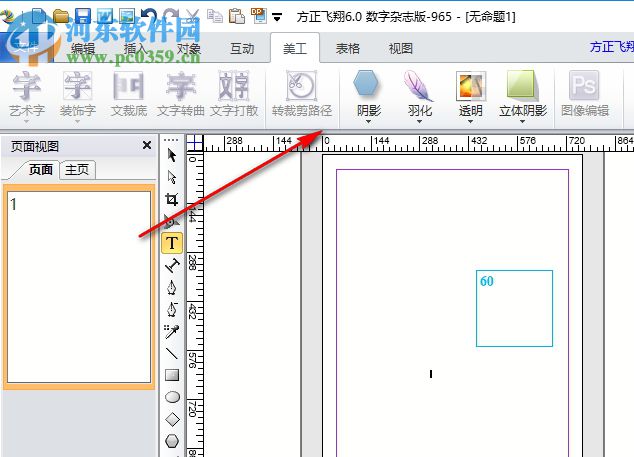Switch to the 主页 panel tab

click(77, 169)
